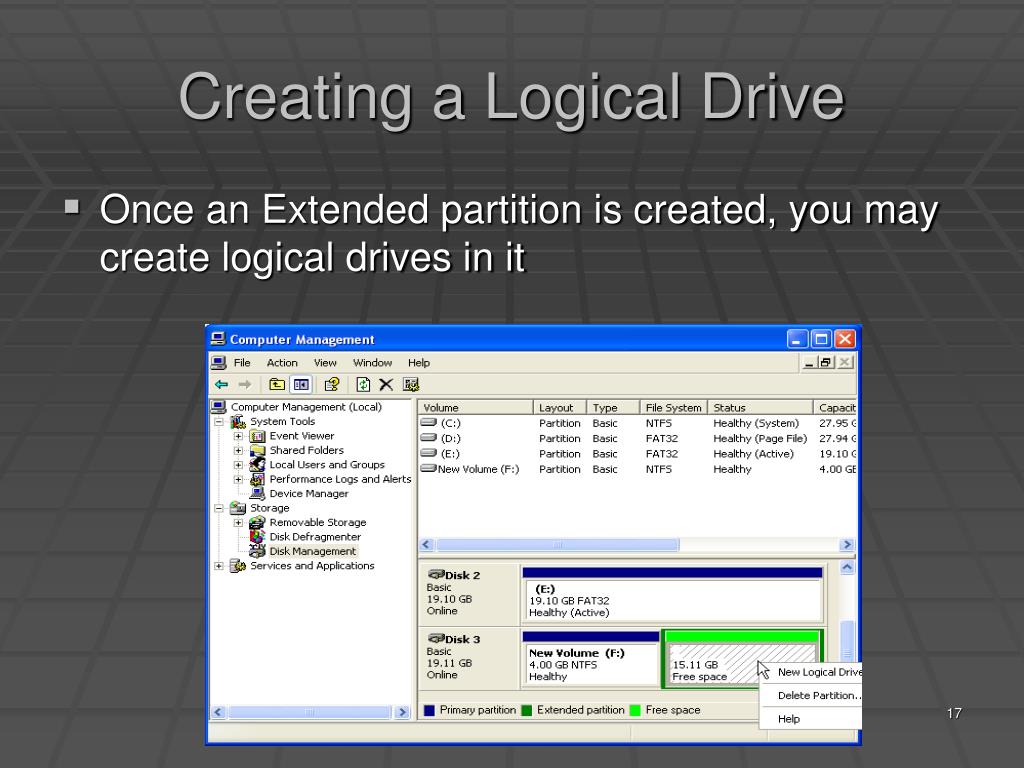
Task: Minimize the Computer Management window
Action: tap(797, 339)
